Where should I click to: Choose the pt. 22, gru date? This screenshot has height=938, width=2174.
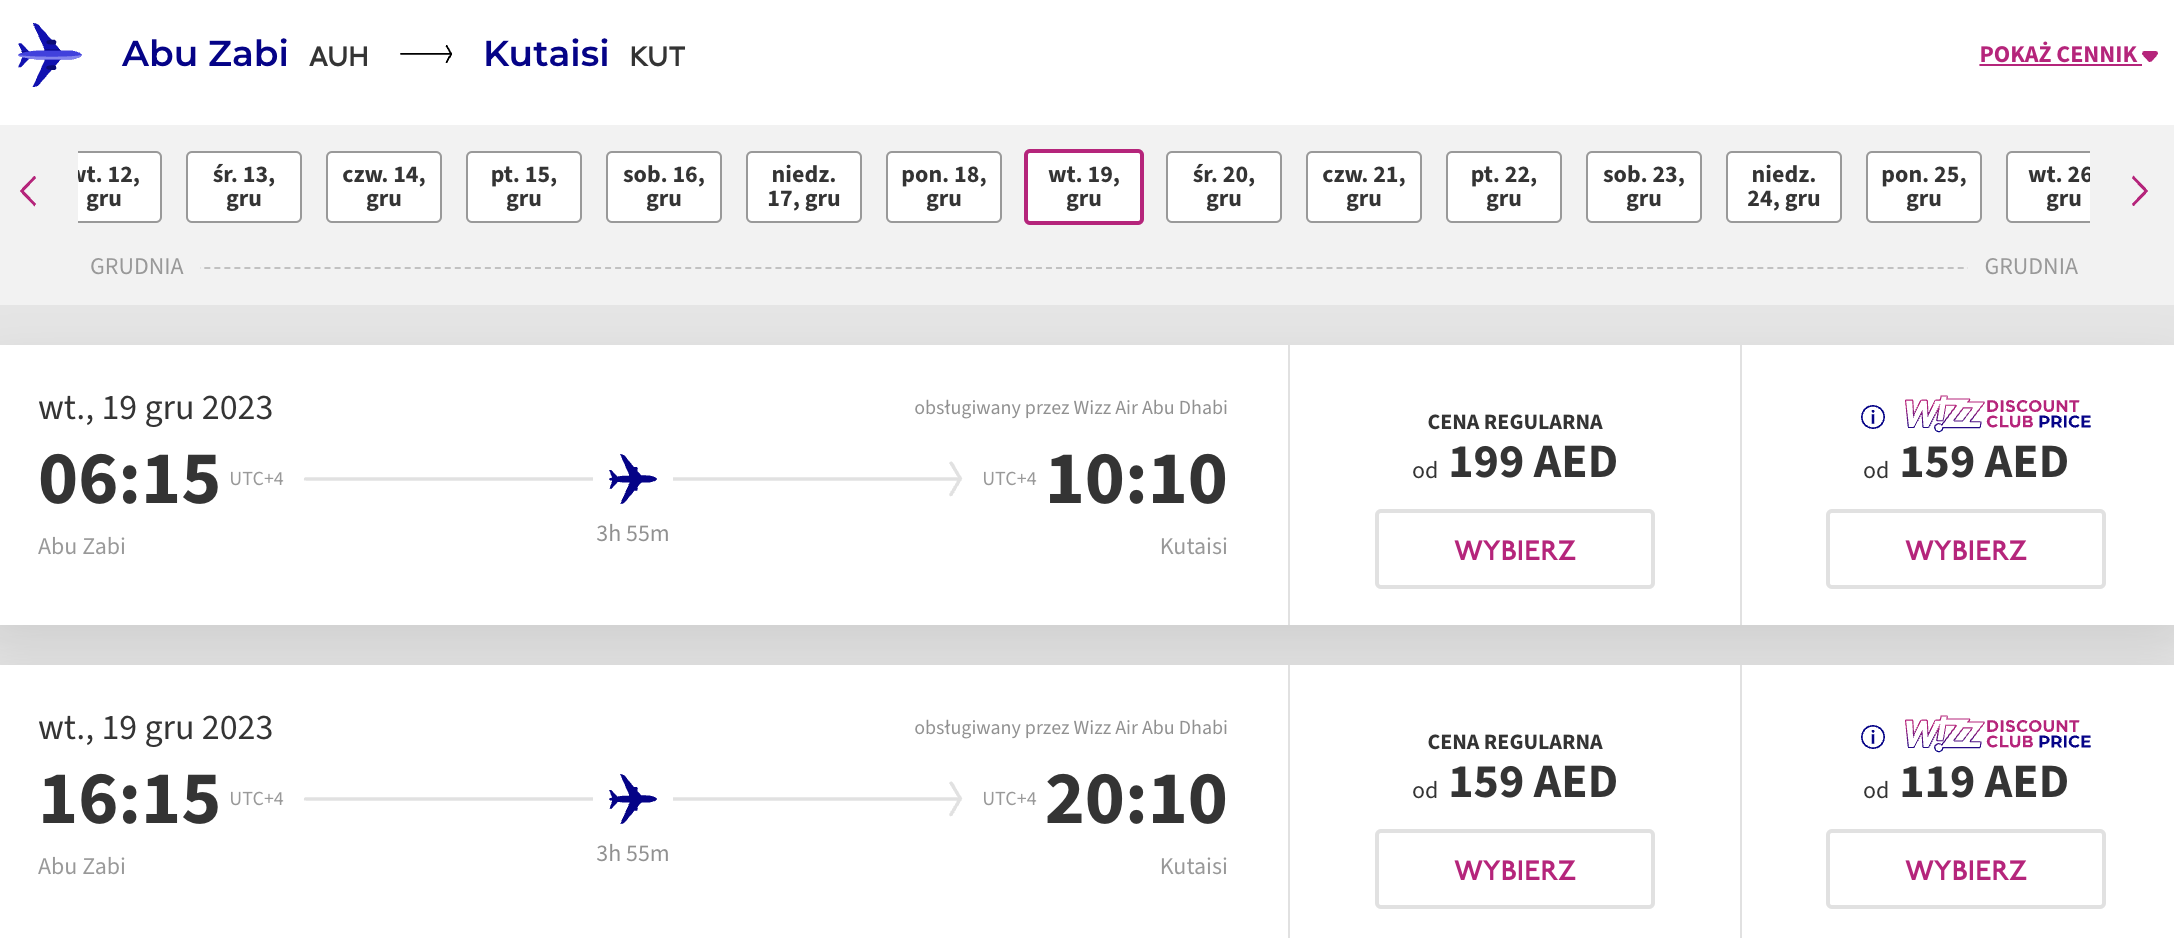(1503, 187)
